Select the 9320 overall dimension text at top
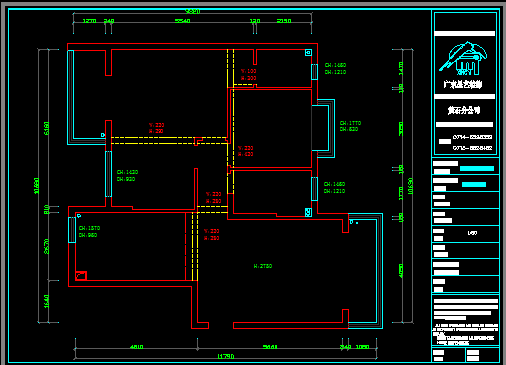 click(x=192, y=12)
